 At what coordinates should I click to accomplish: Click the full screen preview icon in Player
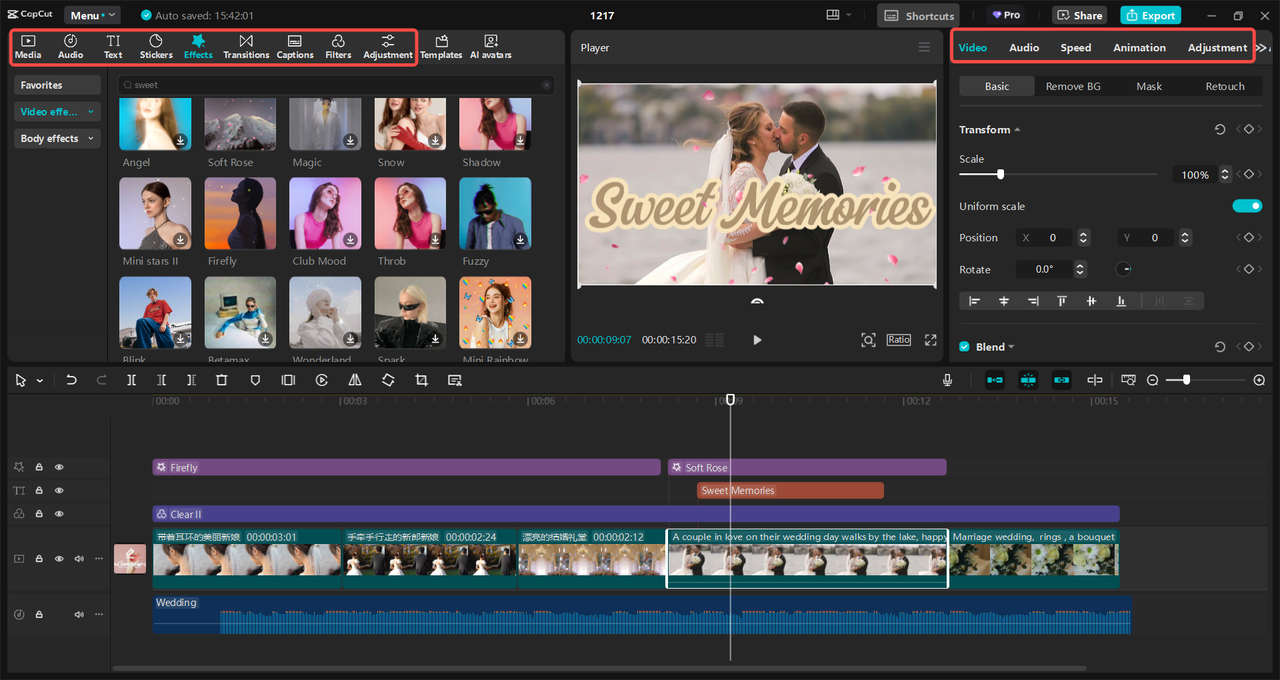[x=930, y=340]
